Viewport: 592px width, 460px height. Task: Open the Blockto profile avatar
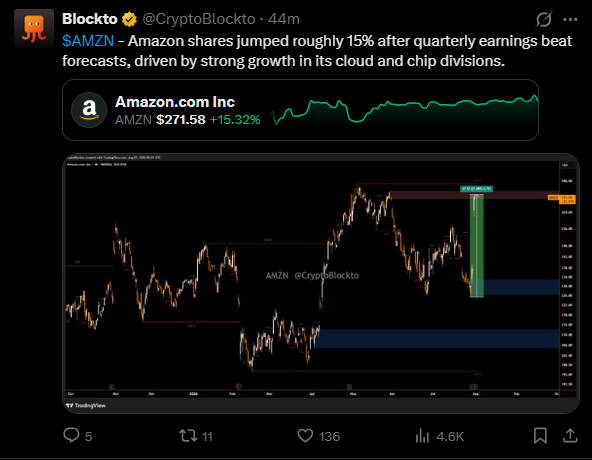34,29
